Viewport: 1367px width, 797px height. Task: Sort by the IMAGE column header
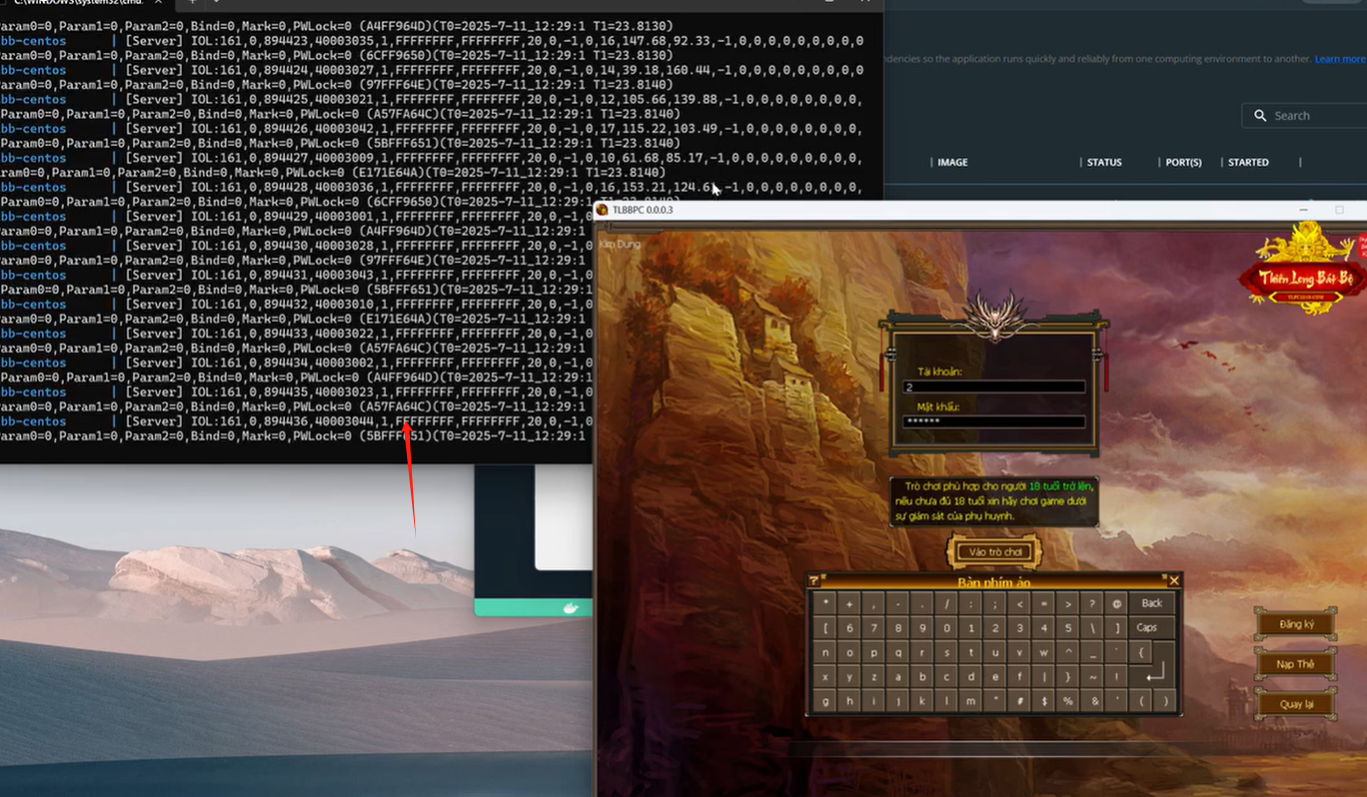tap(952, 162)
